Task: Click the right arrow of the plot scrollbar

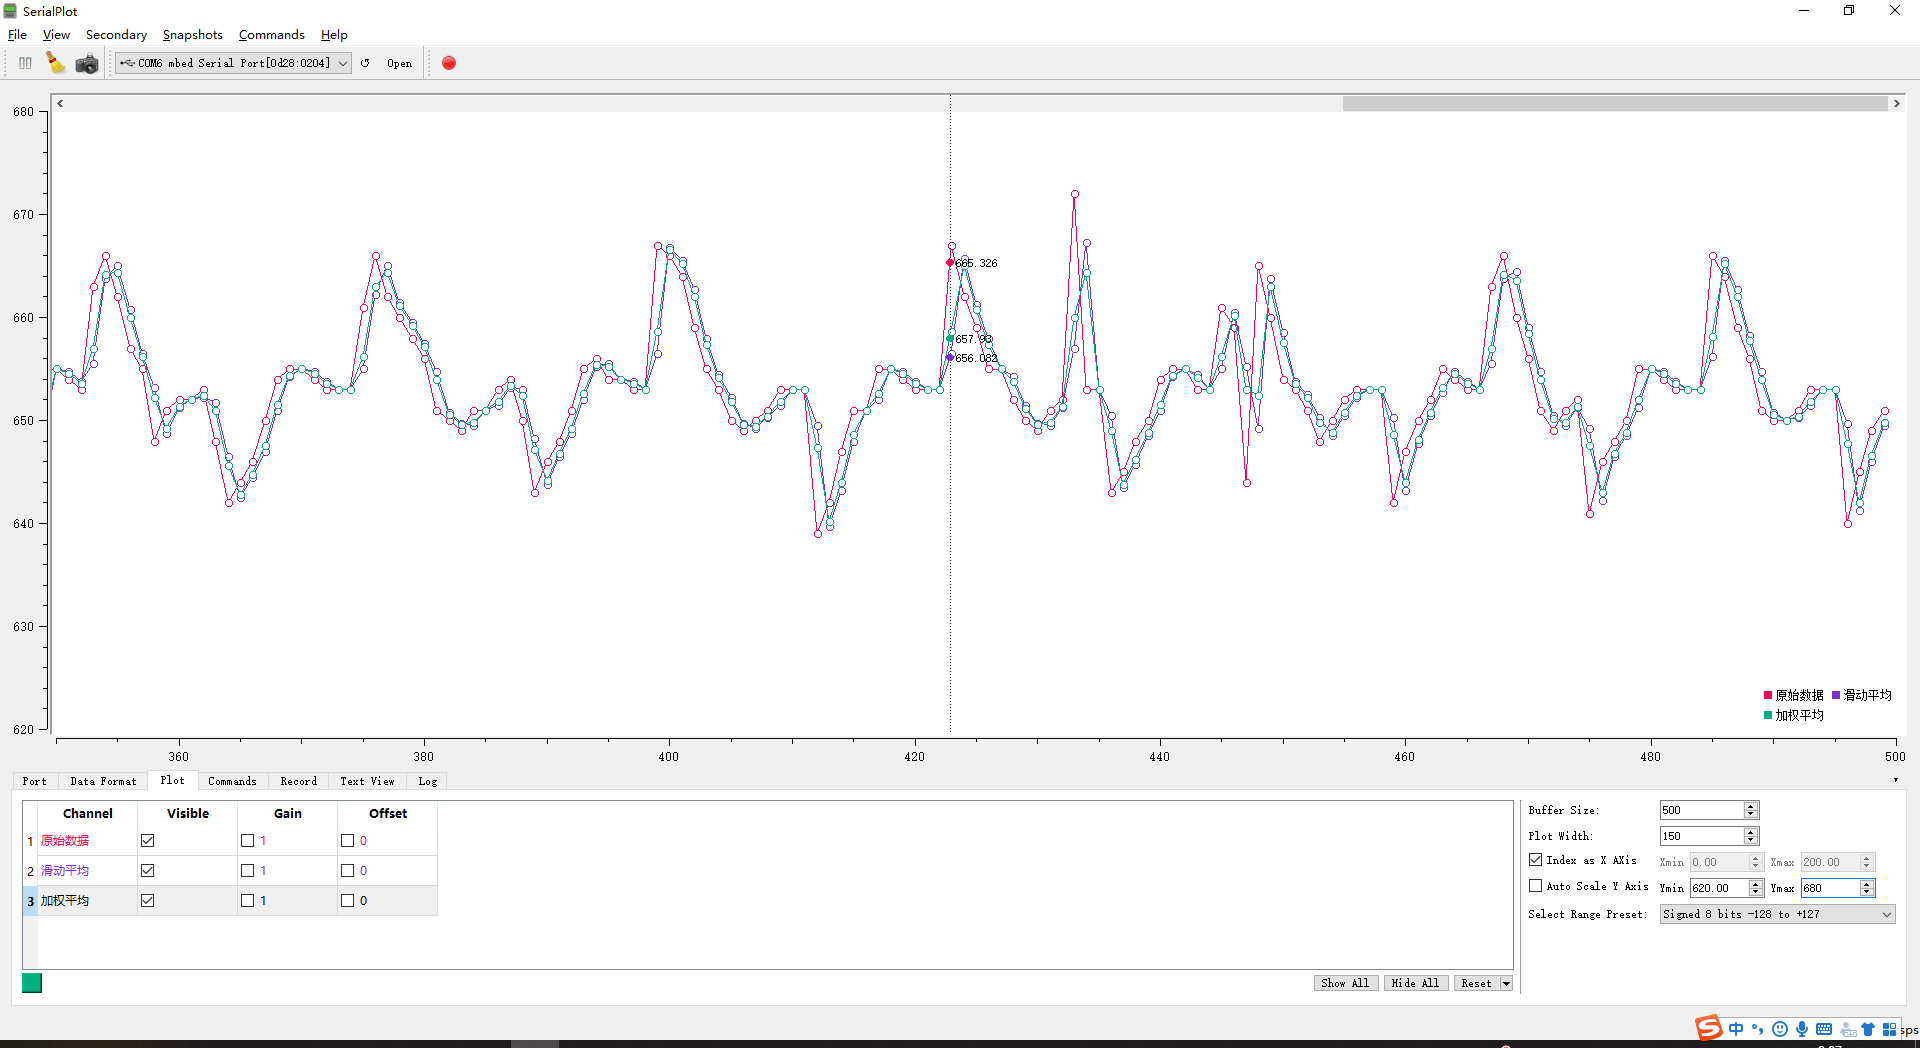Action: 1896,103
